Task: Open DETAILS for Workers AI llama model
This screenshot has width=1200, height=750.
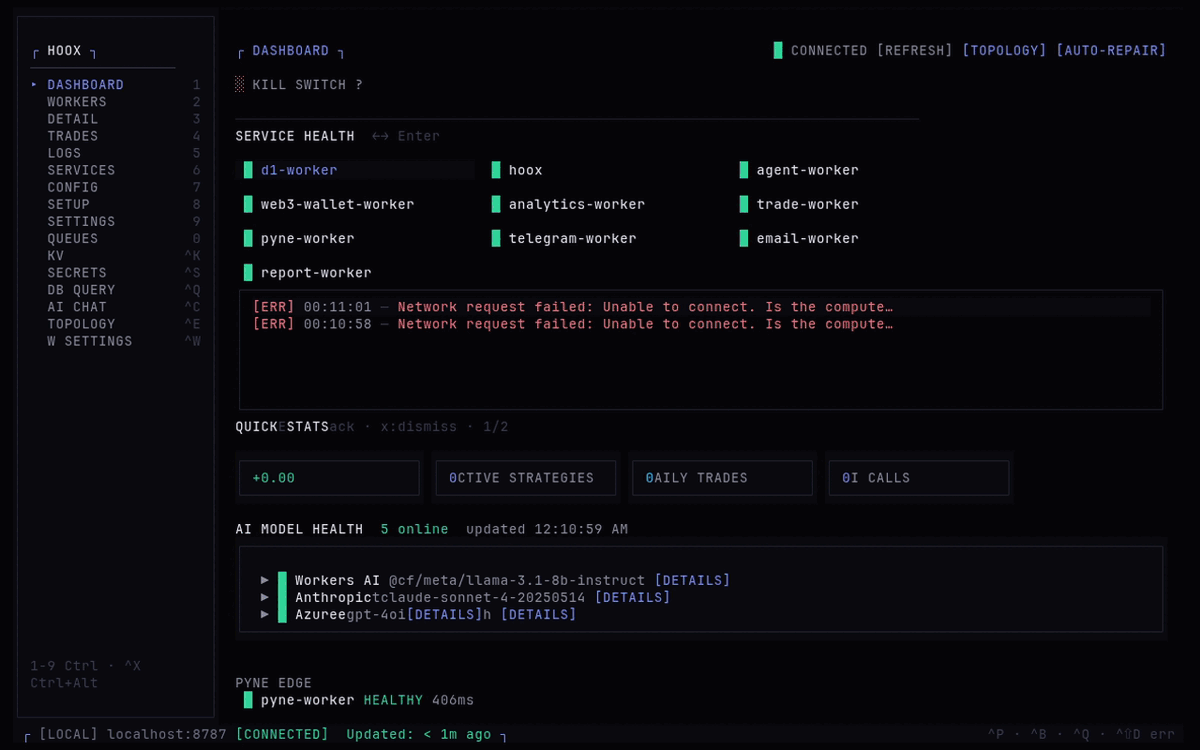Action: (x=692, y=580)
